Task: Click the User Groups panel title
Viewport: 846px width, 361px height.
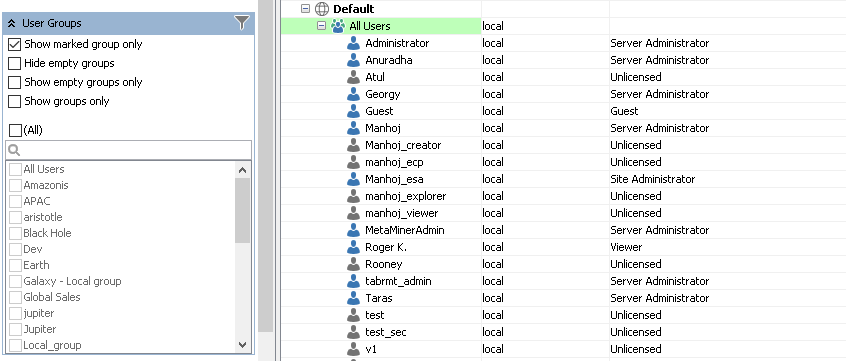Action: click(x=52, y=23)
